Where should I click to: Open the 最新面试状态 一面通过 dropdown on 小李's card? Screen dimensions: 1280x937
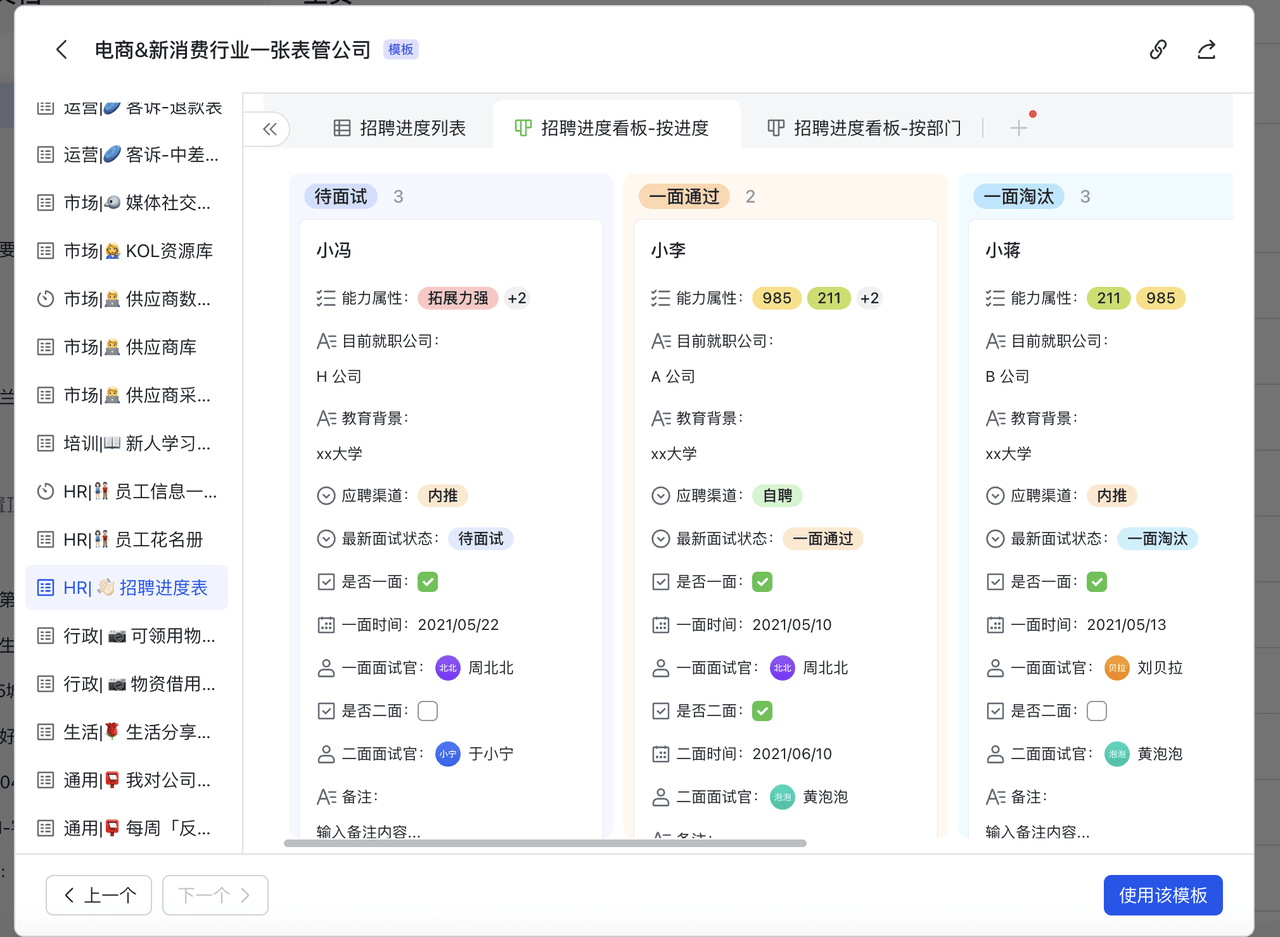tap(822, 539)
